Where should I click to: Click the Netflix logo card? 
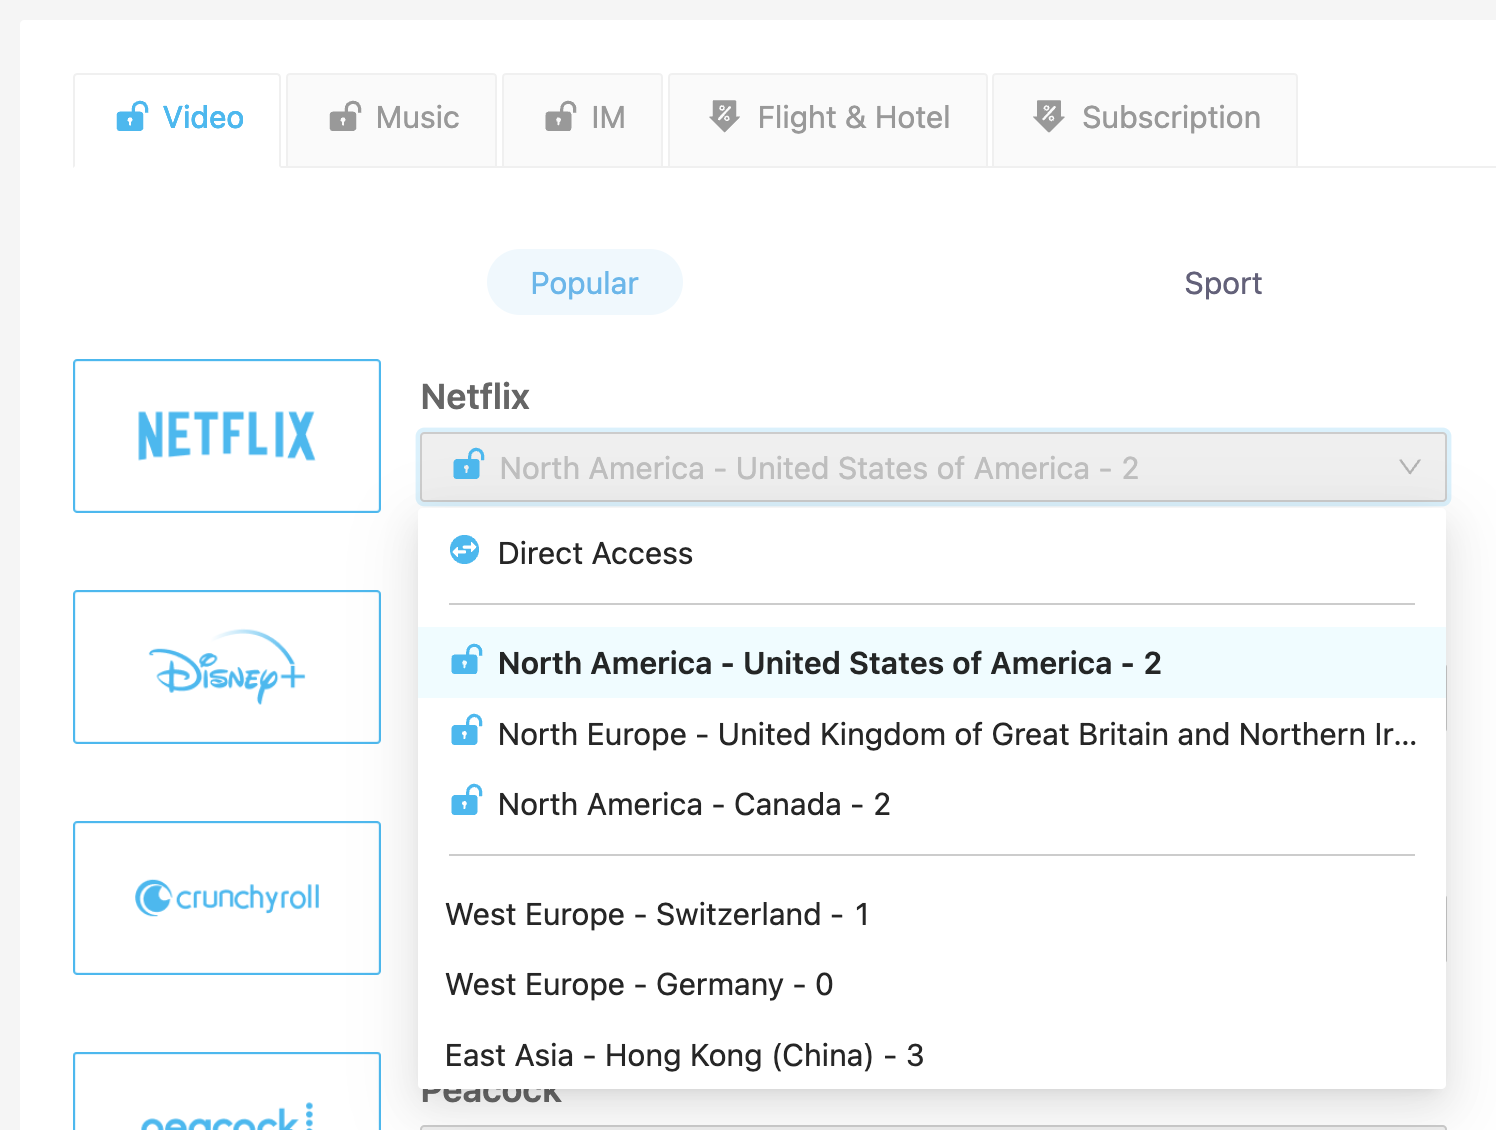tap(227, 436)
